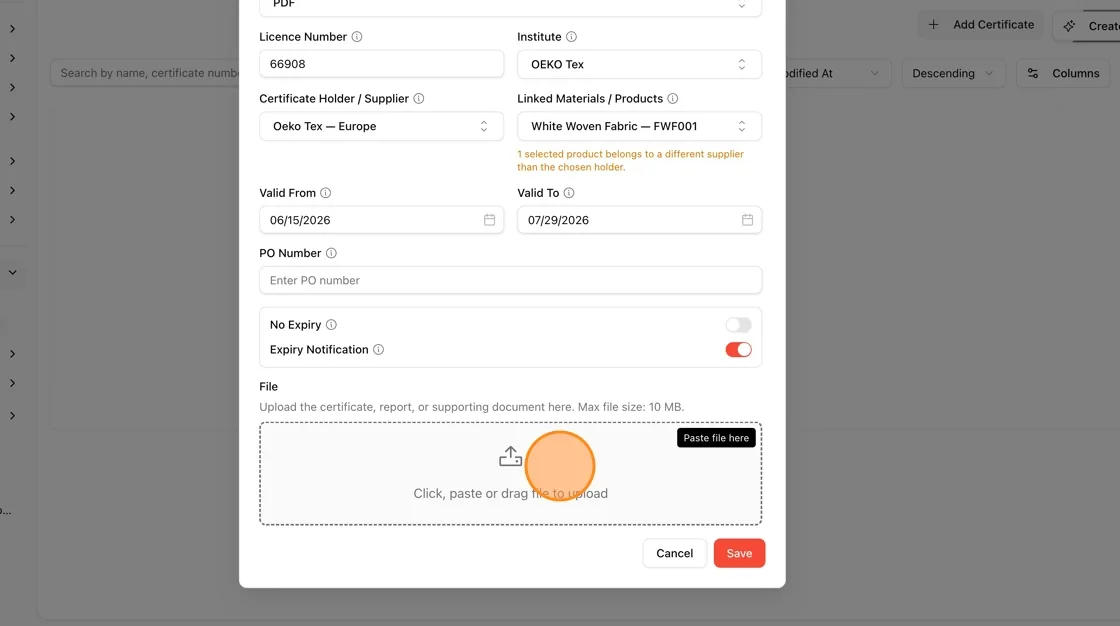Expand the first sidebar chevron item
This screenshot has height=626, width=1120.
coord(12,29)
